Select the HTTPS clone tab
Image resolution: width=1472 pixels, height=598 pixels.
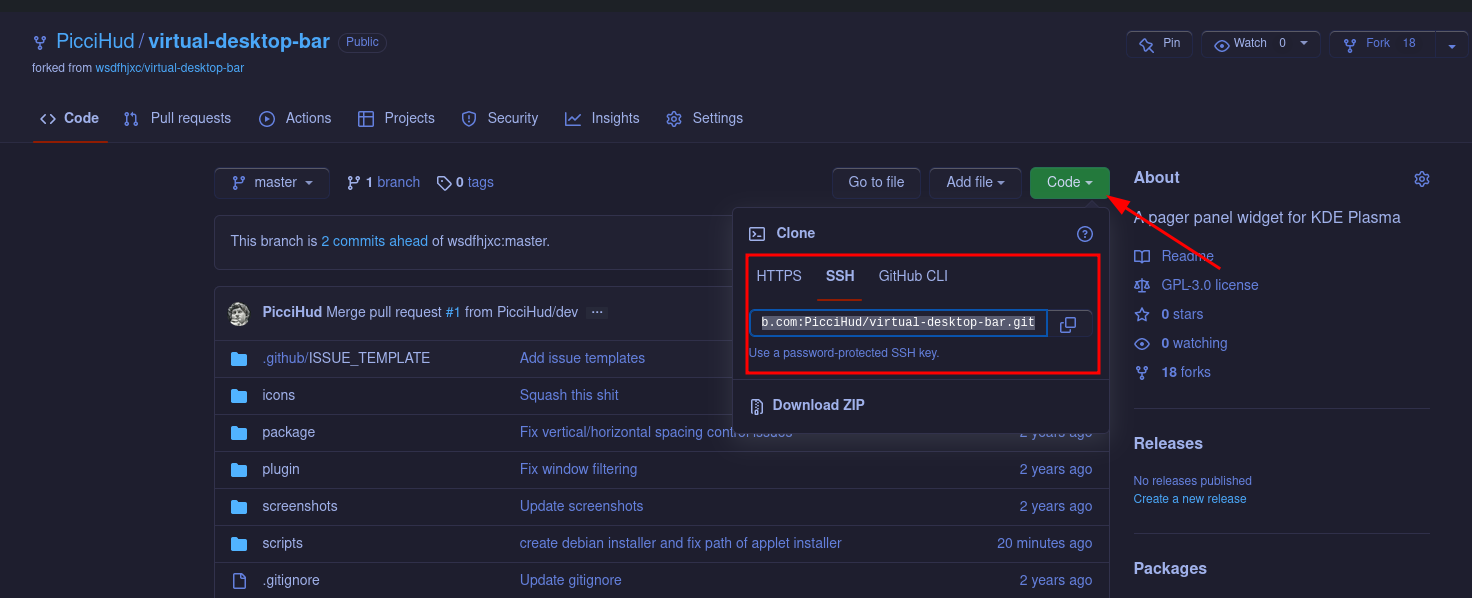click(779, 276)
